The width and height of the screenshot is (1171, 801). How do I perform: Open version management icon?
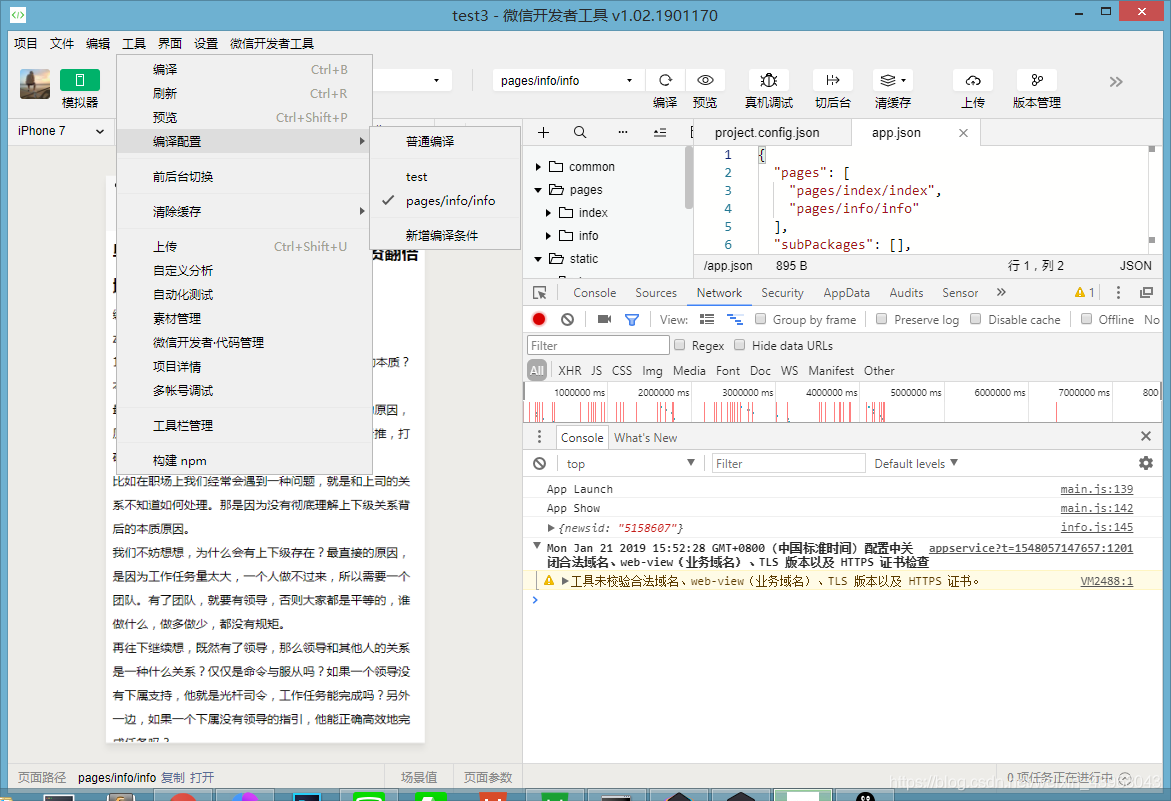tap(1037, 80)
